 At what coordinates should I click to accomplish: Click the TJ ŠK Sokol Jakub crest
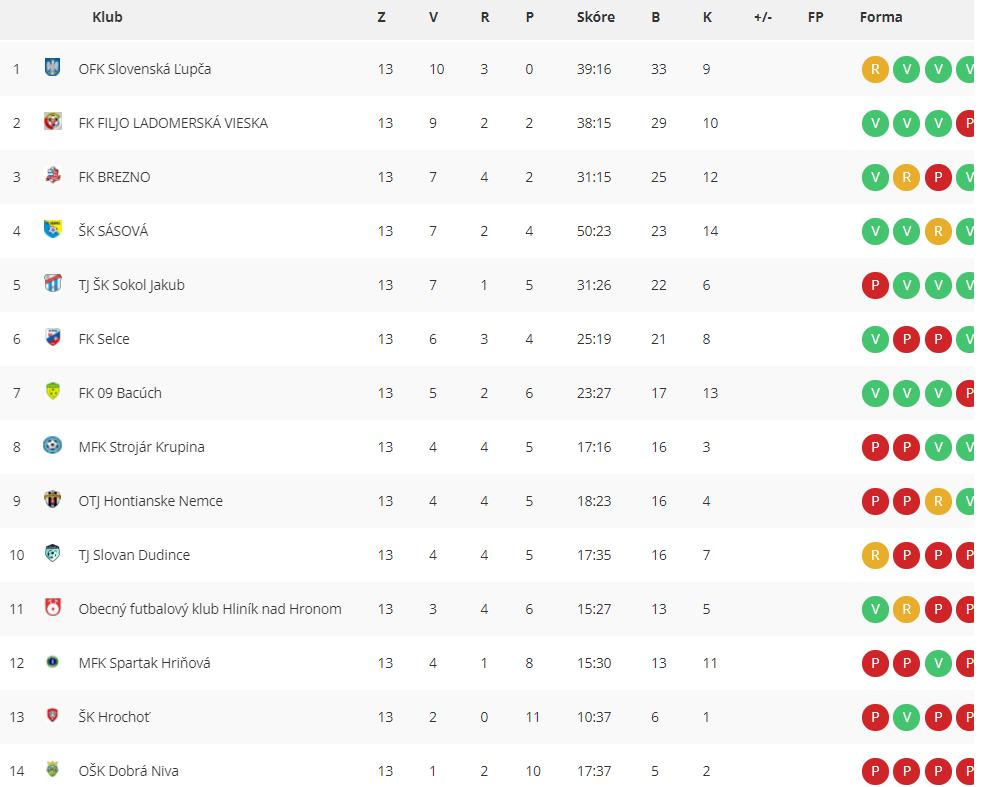click(53, 283)
